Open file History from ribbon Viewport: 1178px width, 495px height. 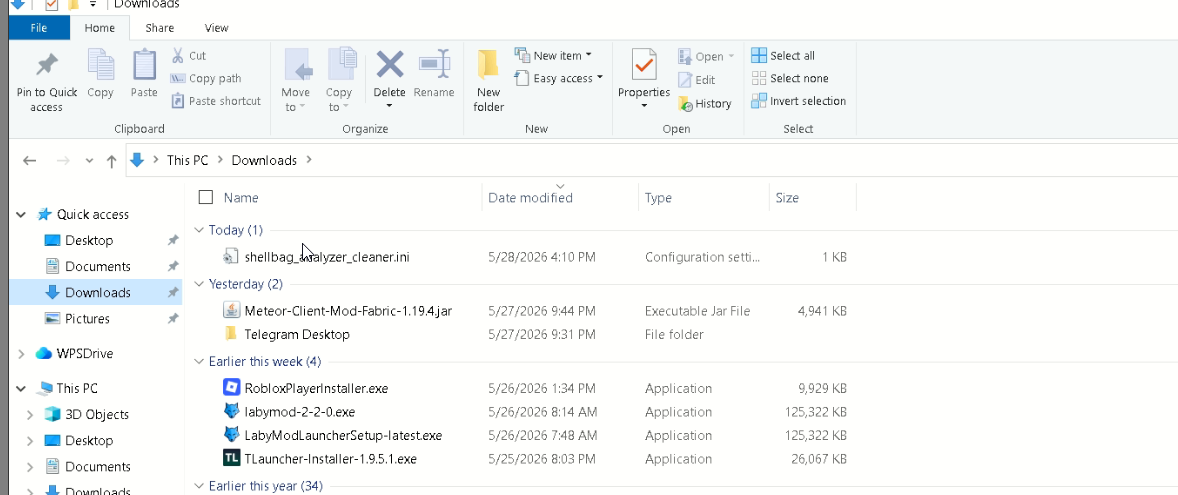coord(705,104)
